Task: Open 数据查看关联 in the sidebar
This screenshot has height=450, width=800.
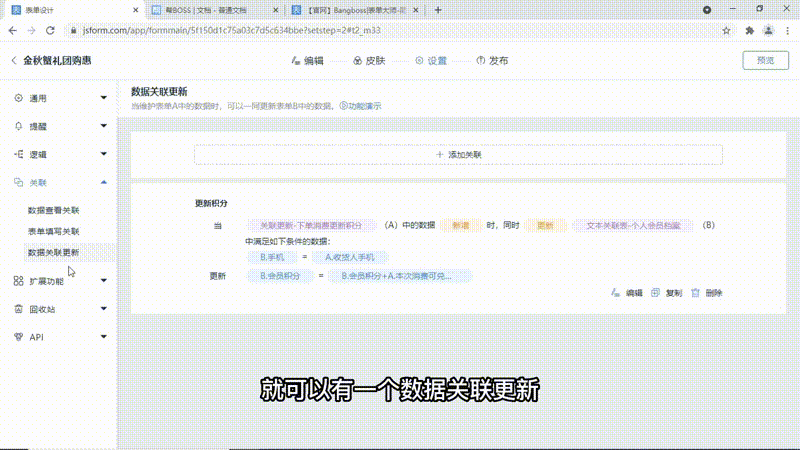Action: (53, 211)
